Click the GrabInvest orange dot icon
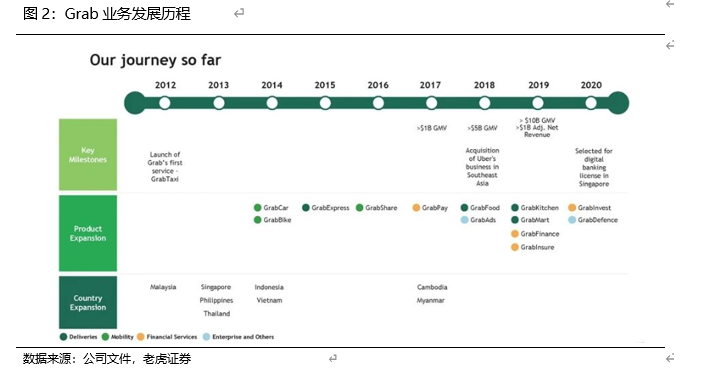 click(572, 208)
